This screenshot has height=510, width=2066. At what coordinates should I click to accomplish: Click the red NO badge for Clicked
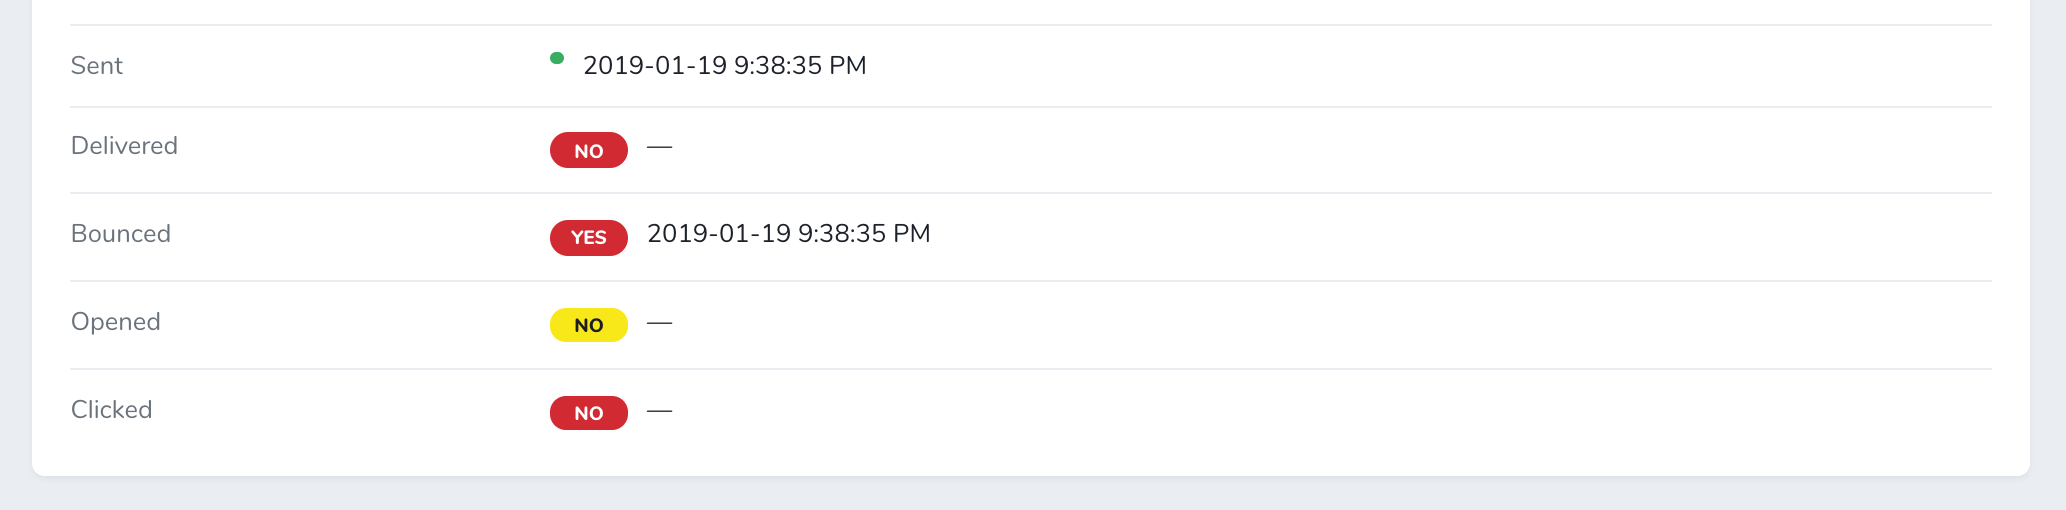click(x=588, y=413)
